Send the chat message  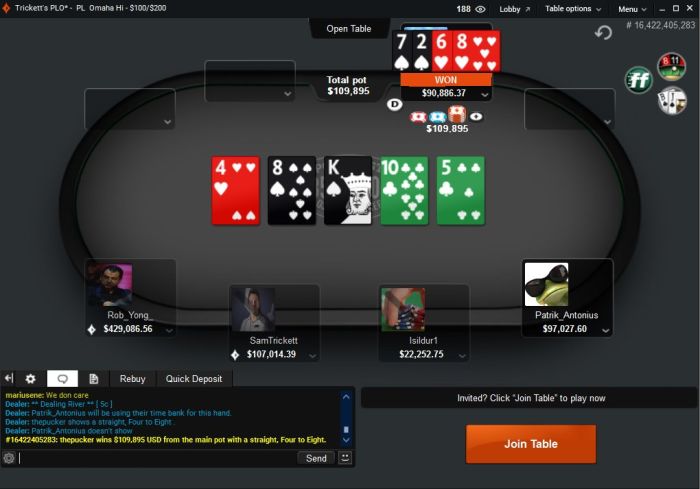[x=316, y=458]
